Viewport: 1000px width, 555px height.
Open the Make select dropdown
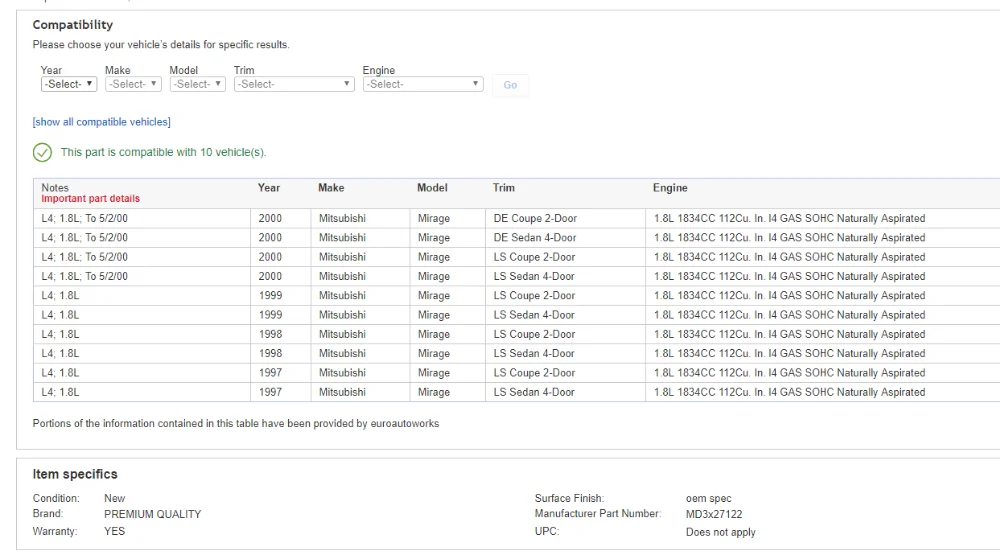(133, 84)
